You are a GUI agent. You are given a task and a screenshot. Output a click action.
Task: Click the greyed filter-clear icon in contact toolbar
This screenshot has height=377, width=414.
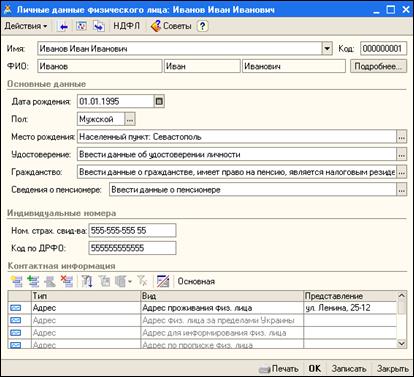[x=142, y=281]
